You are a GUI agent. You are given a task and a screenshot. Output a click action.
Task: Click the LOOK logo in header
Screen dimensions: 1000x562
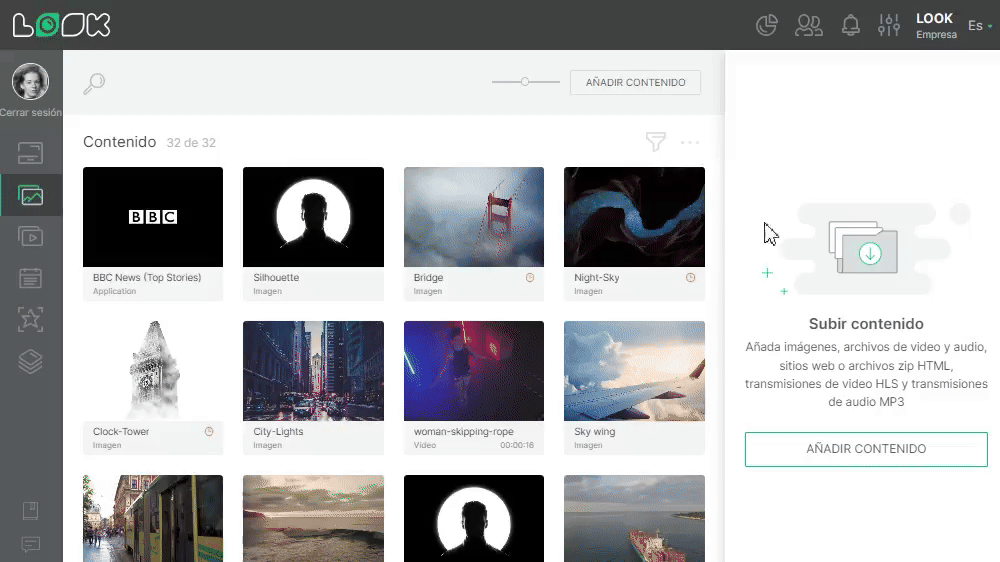coord(61,25)
